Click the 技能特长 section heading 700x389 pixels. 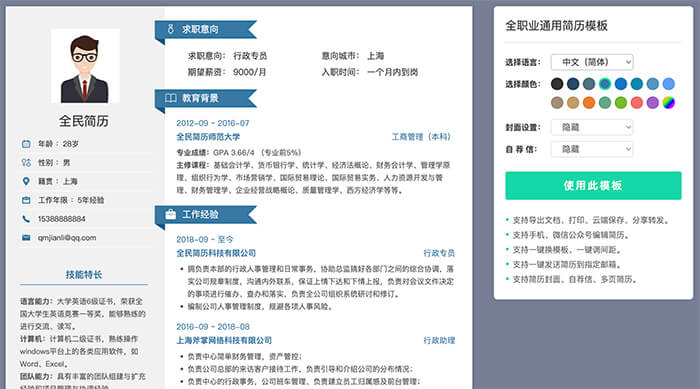[x=84, y=274]
